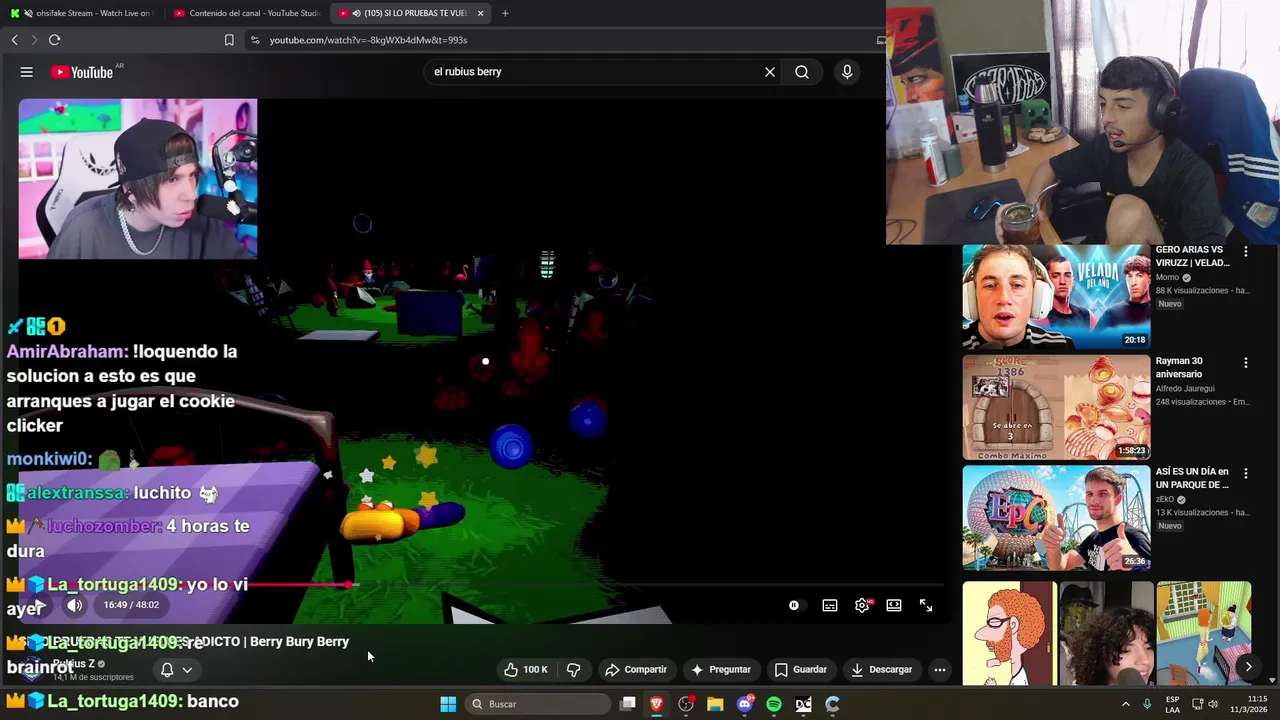Image resolution: width=1280 pixels, height=720 pixels.
Task: Open video player settings gear
Action: coord(862,605)
